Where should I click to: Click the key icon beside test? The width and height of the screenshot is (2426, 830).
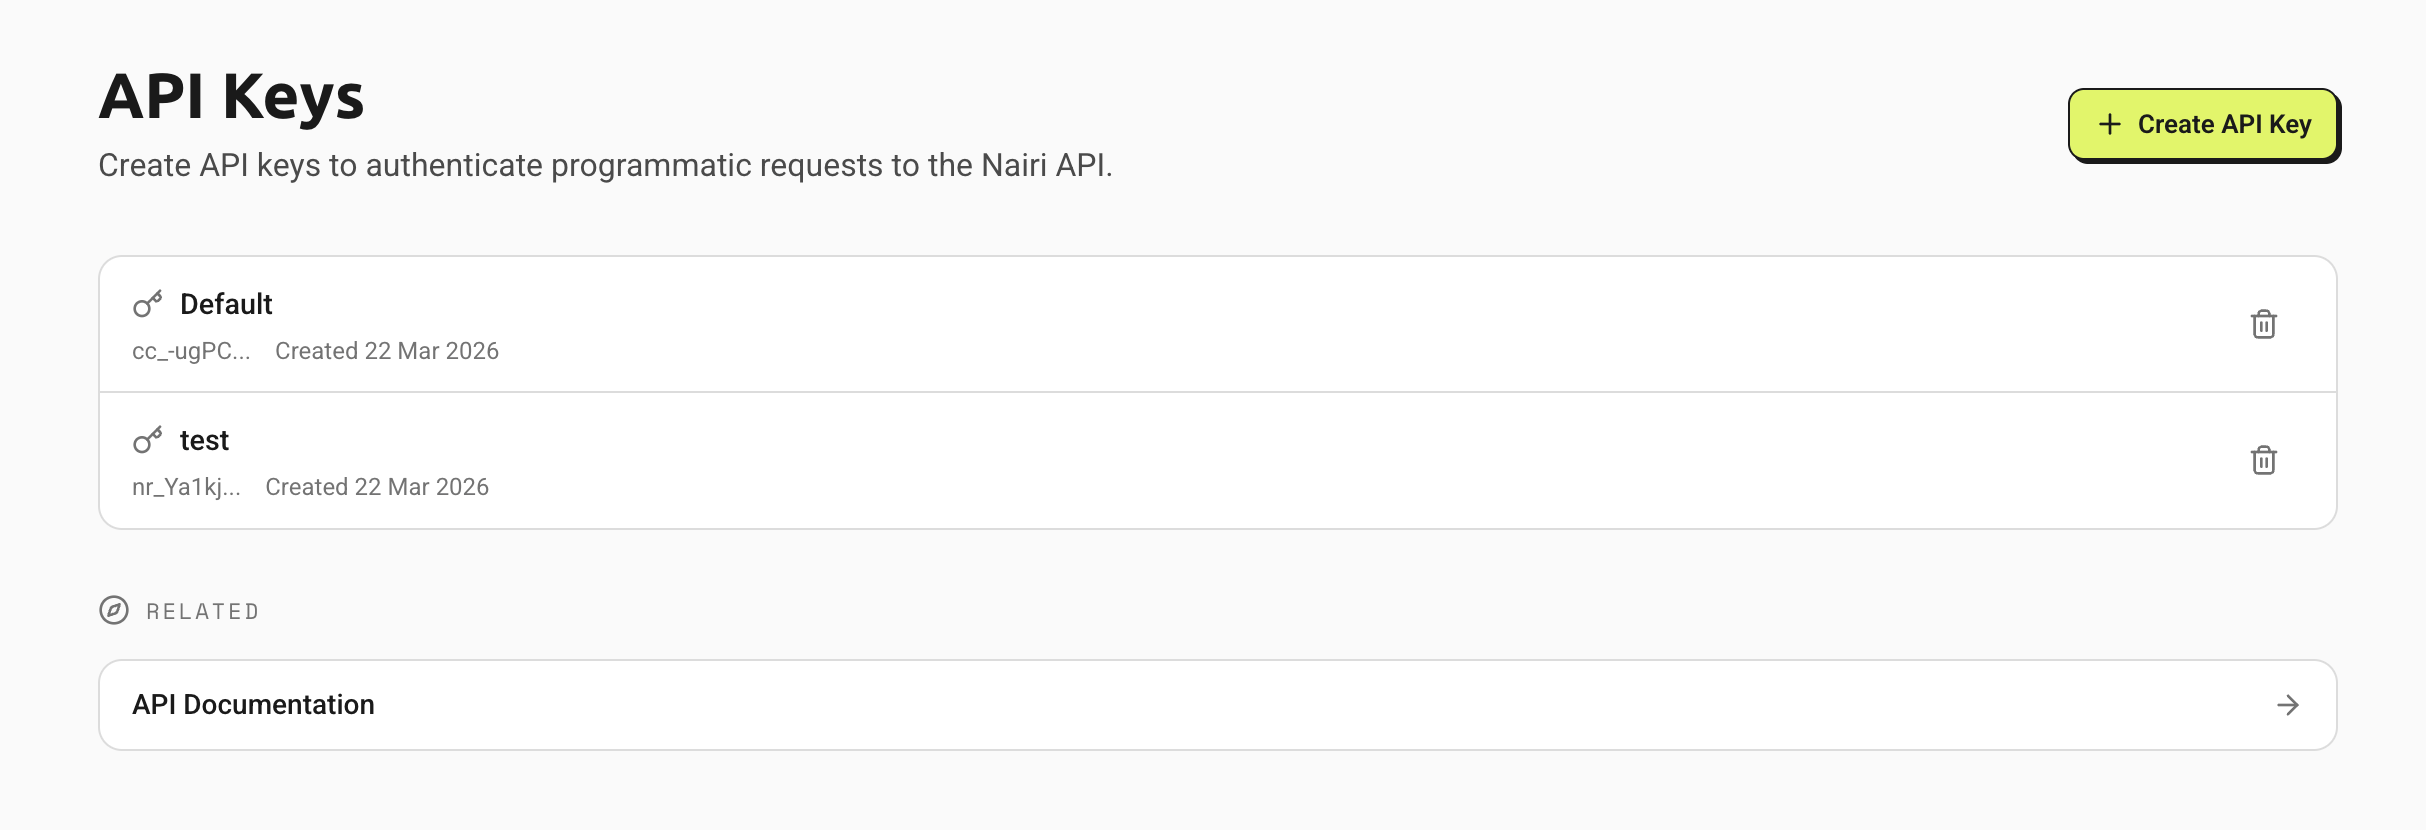(x=150, y=439)
